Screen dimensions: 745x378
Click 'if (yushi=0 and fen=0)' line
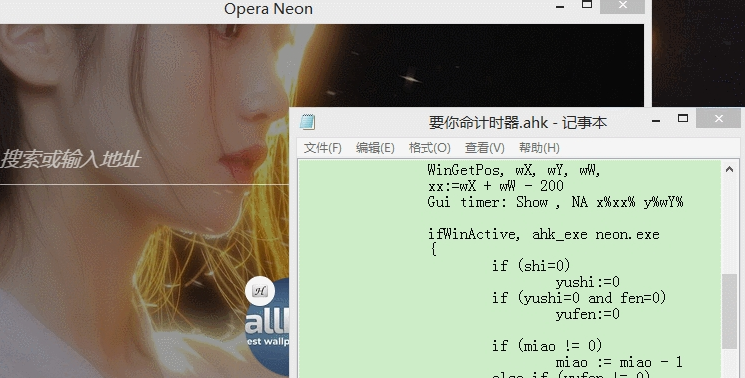tap(579, 298)
